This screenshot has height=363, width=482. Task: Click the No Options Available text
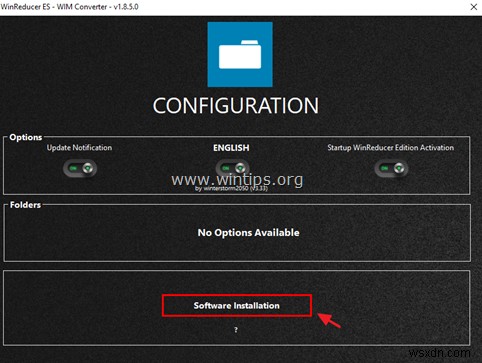[248, 232]
